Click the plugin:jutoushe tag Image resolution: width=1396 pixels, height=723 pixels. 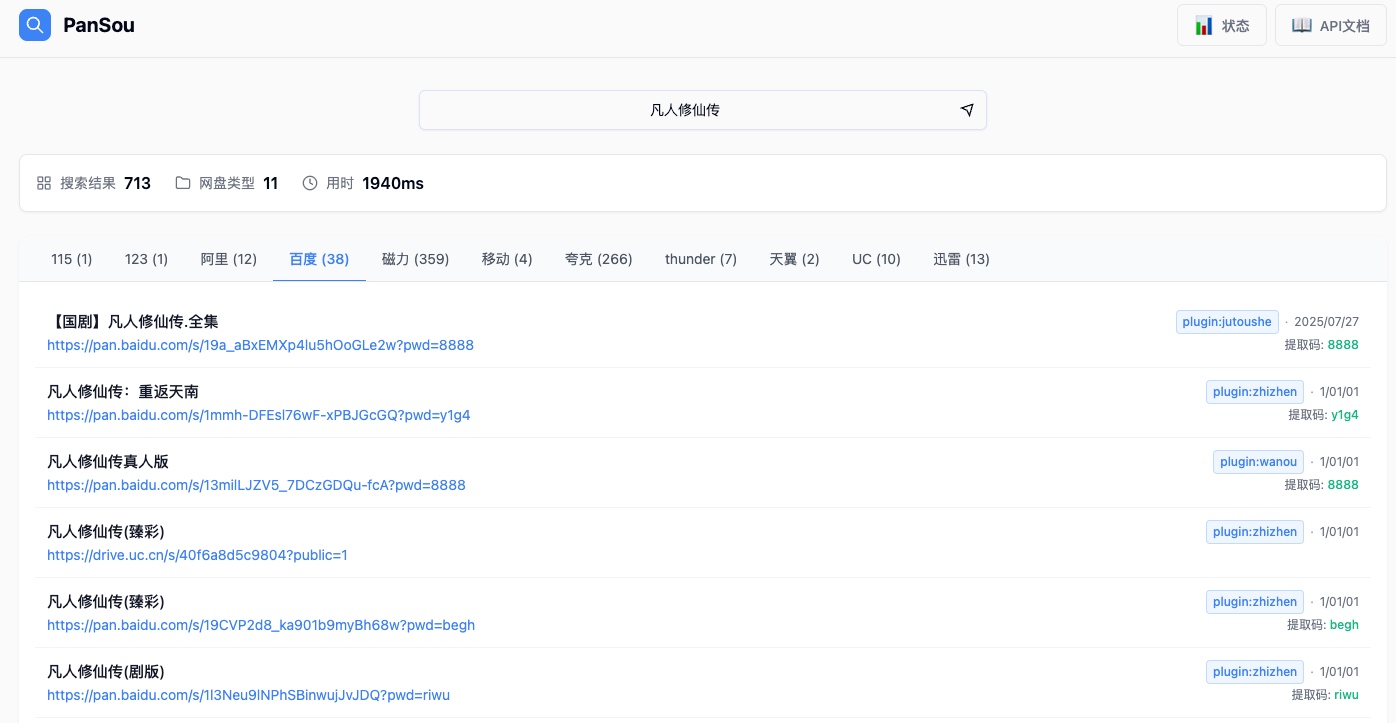coord(1227,322)
